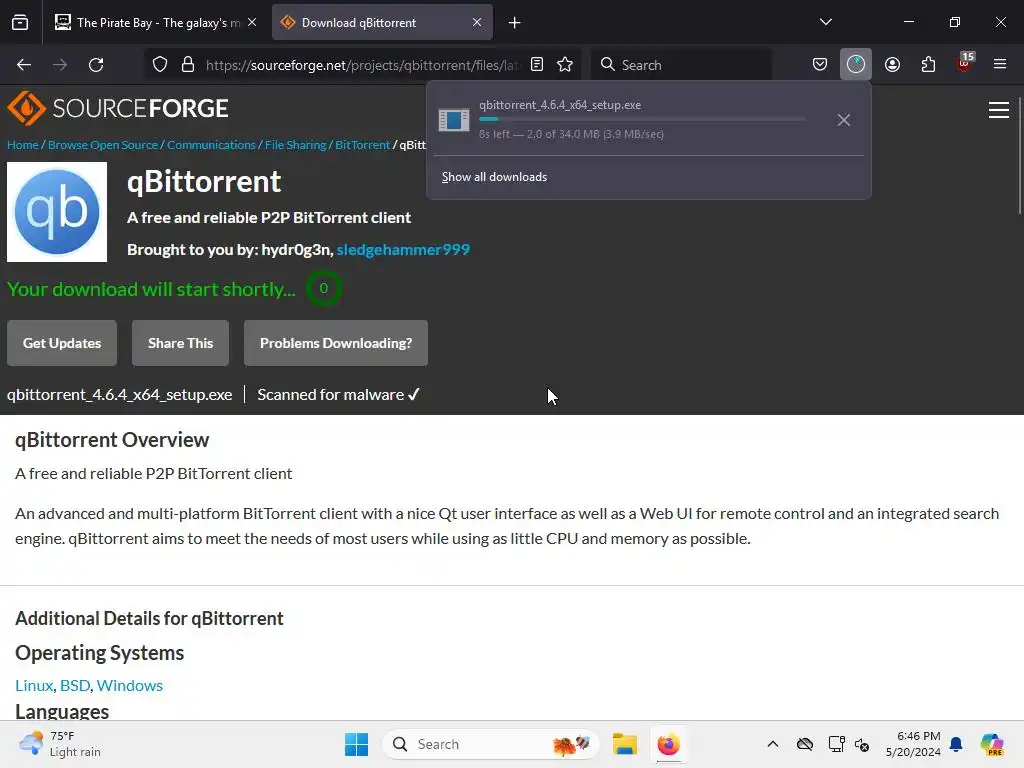Click the OneDrive cloud tray icon
1024x768 pixels.
coord(805,744)
